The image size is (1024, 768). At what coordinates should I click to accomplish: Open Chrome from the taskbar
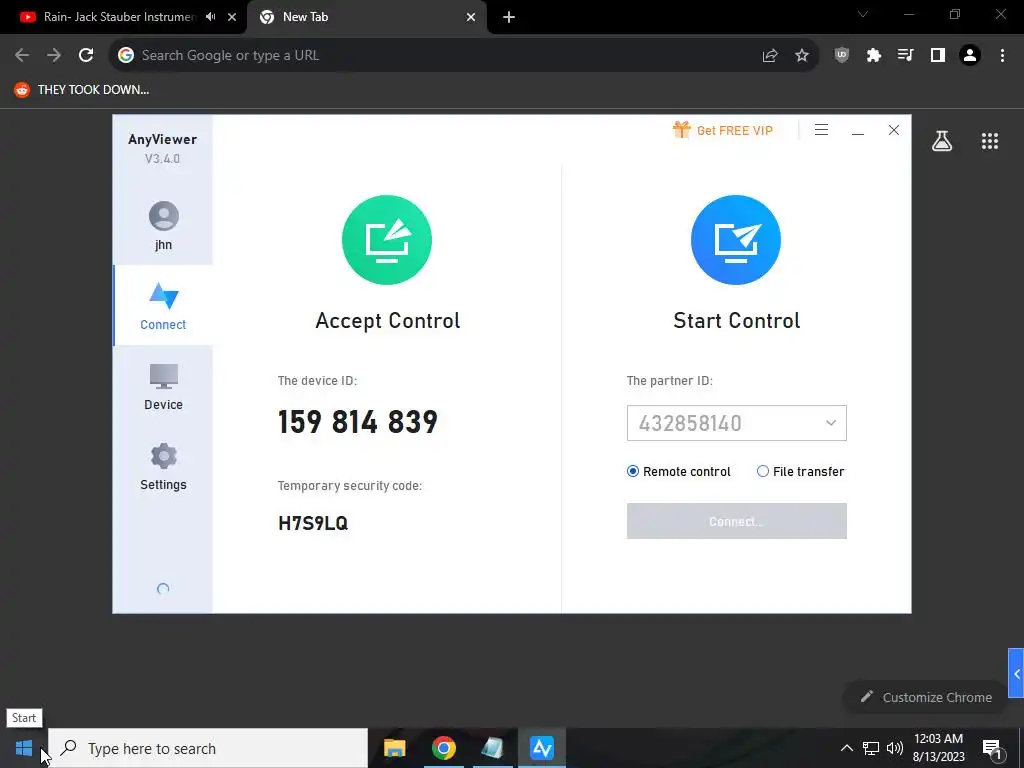pyautogui.click(x=443, y=748)
